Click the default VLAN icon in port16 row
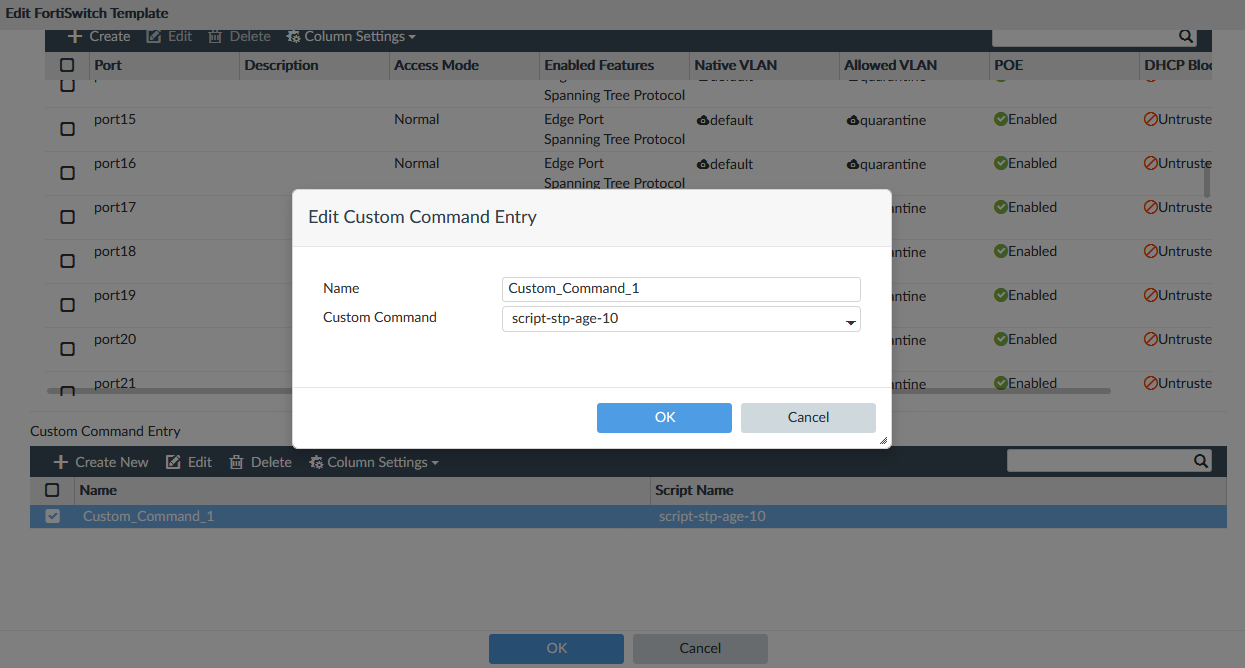The width and height of the screenshot is (1245, 668). tap(703, 164)
